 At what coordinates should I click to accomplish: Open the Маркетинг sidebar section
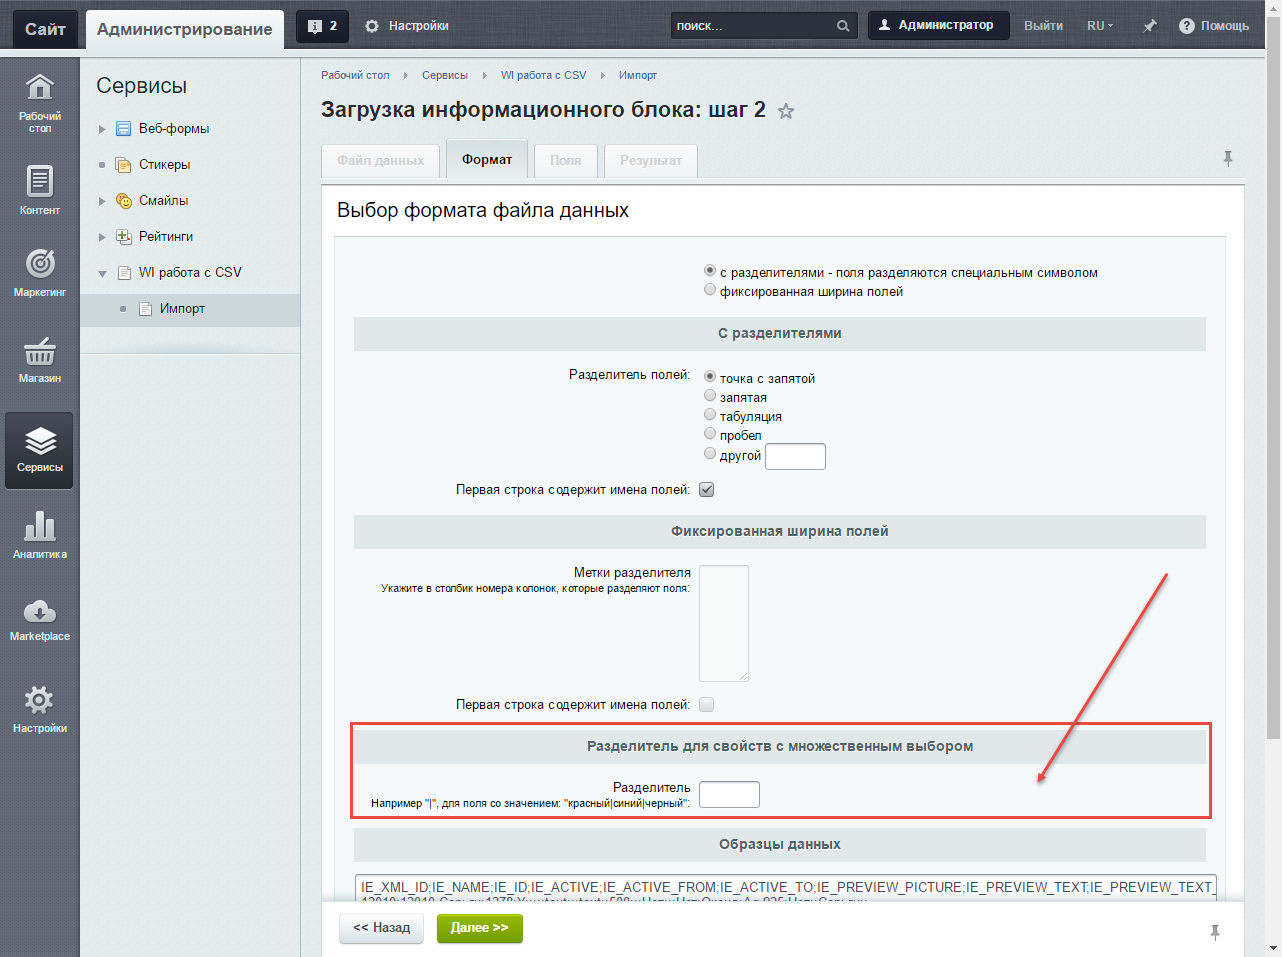tap(39, 273)
